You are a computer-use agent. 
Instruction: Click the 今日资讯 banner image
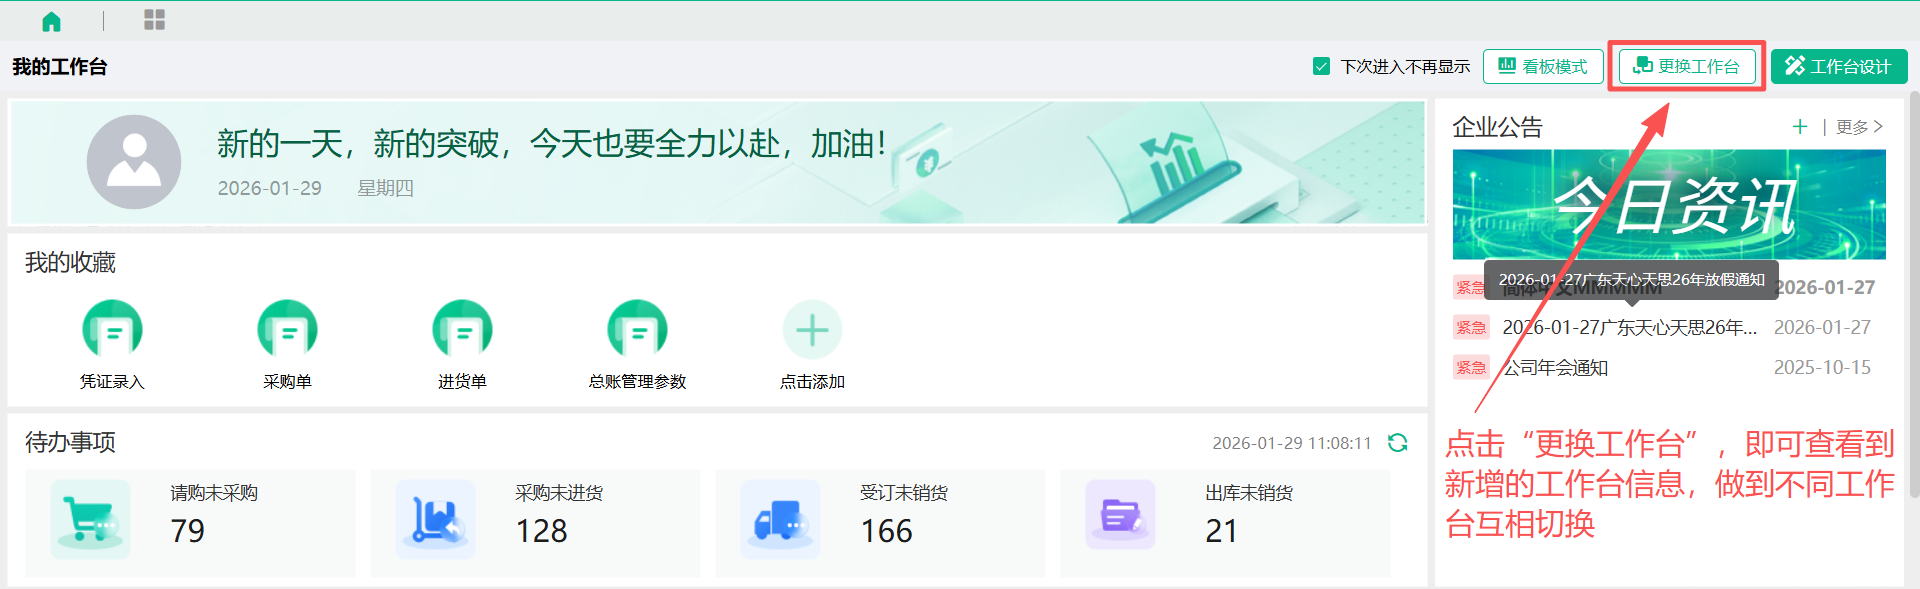[1668, 205]
